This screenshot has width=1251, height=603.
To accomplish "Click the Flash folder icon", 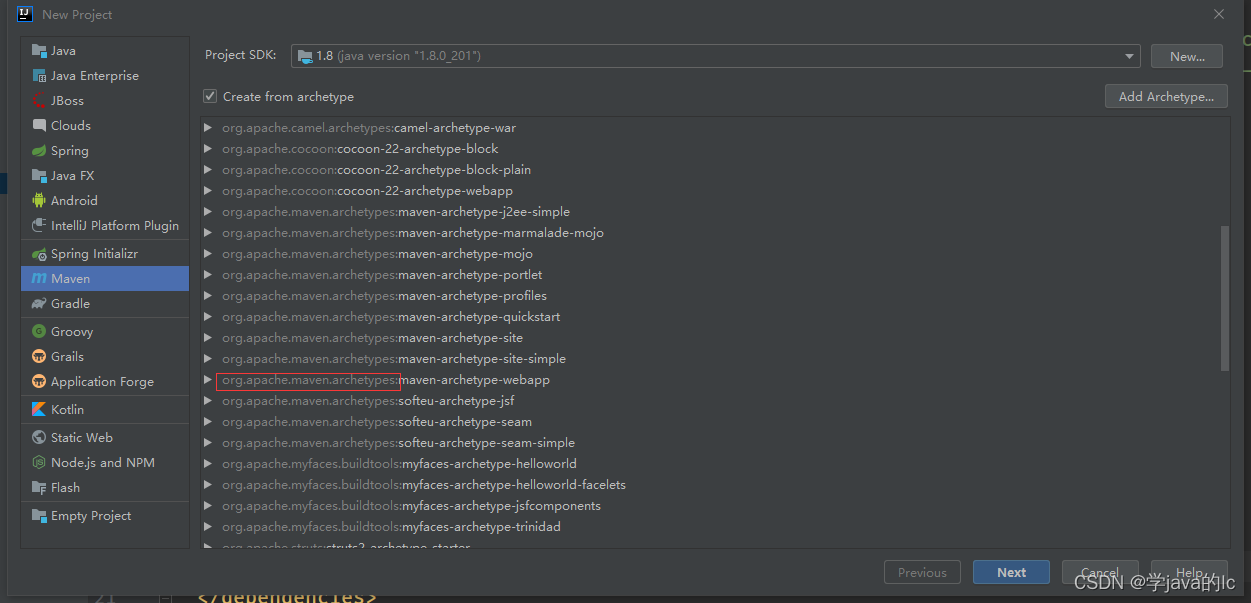I will 39,488.
